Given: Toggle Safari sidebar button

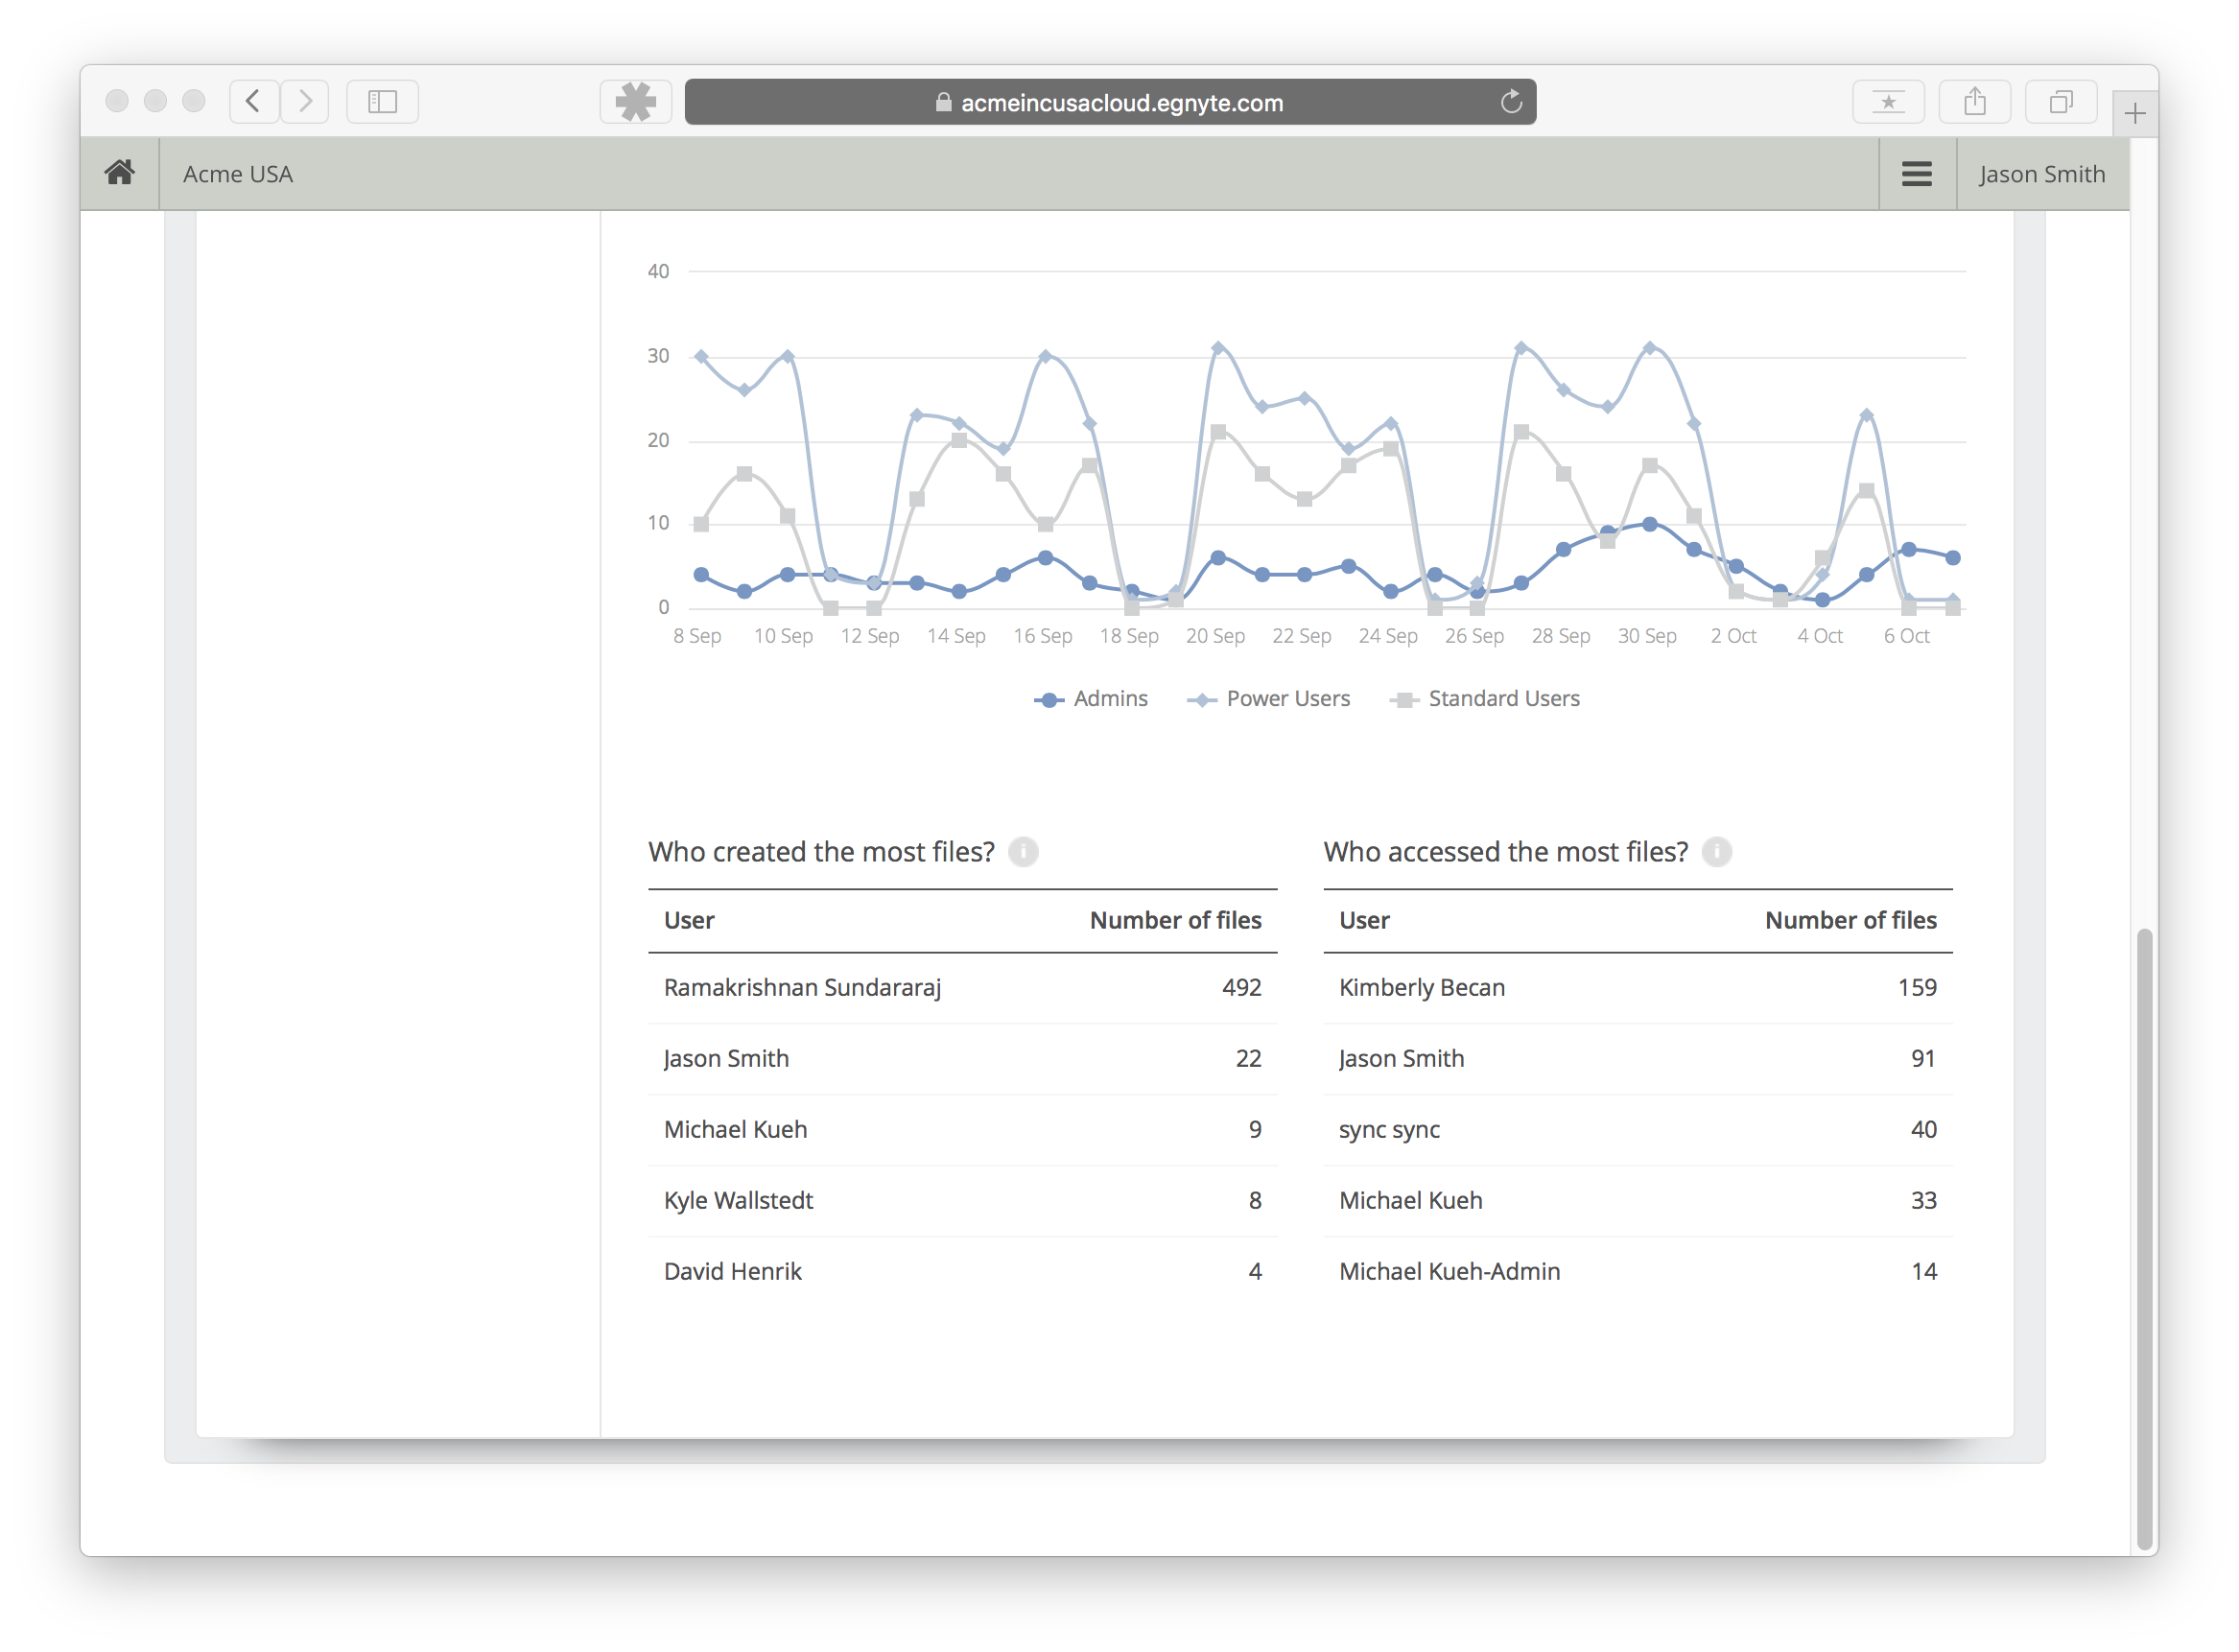Looking at the screenshot, I should (x=382, y=102).
